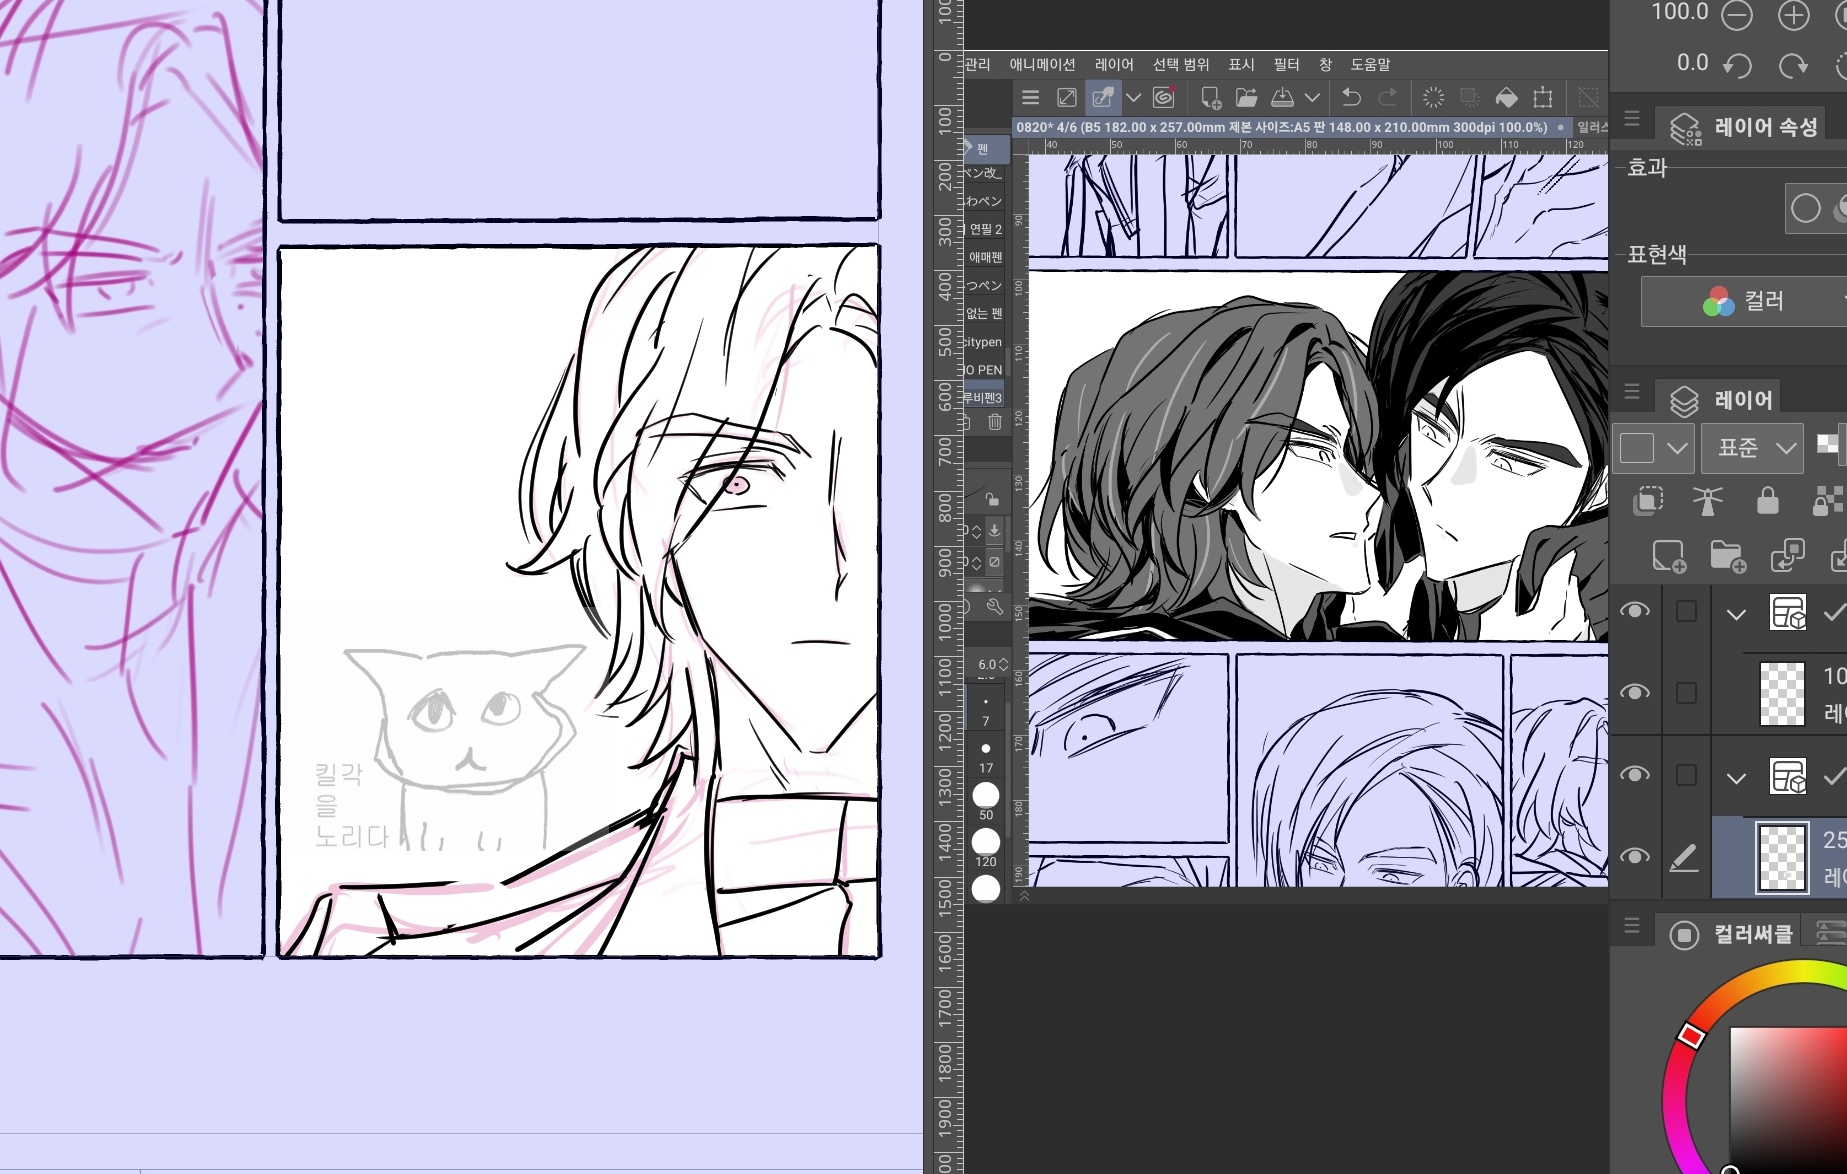
Task: Choose brush size preset 17
Action: [986, 756]
